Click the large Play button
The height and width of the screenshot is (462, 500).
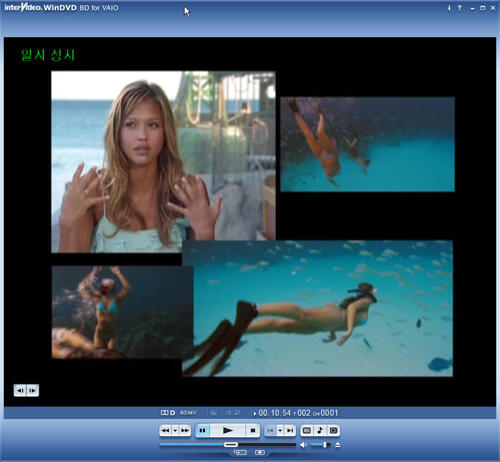pos(228,431)
